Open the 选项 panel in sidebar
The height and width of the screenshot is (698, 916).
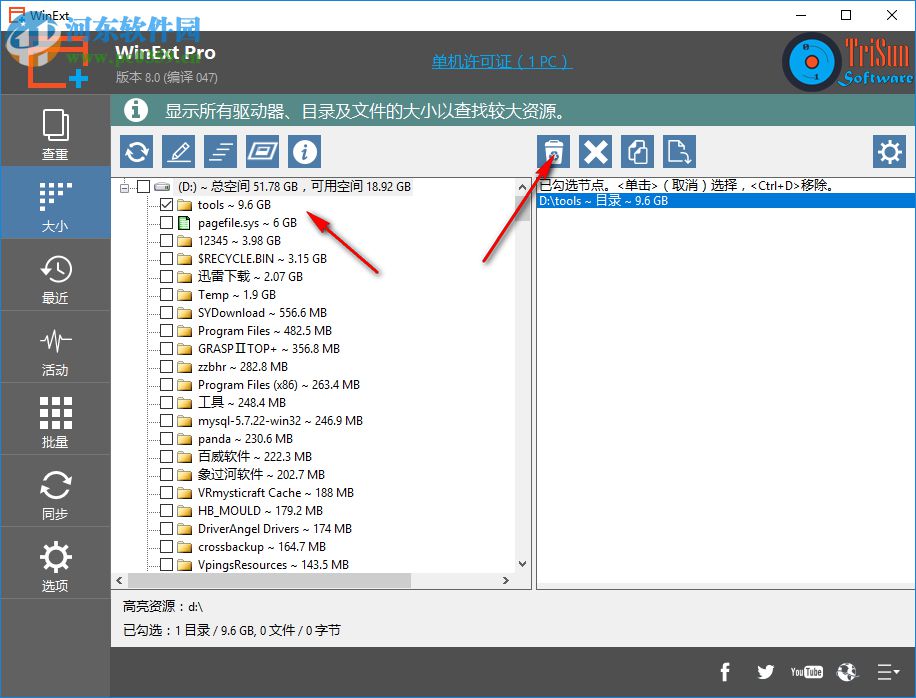pos(55,562)
